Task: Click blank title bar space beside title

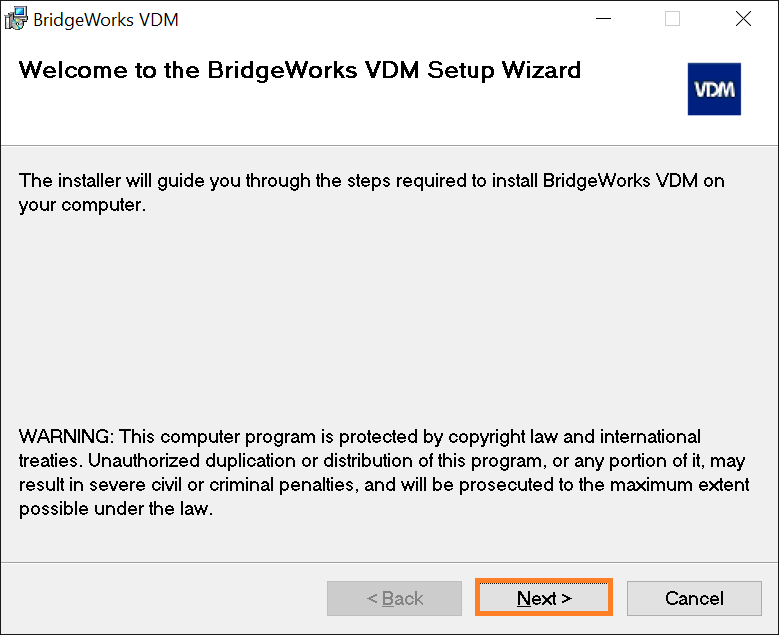Action: coord(378,19)
